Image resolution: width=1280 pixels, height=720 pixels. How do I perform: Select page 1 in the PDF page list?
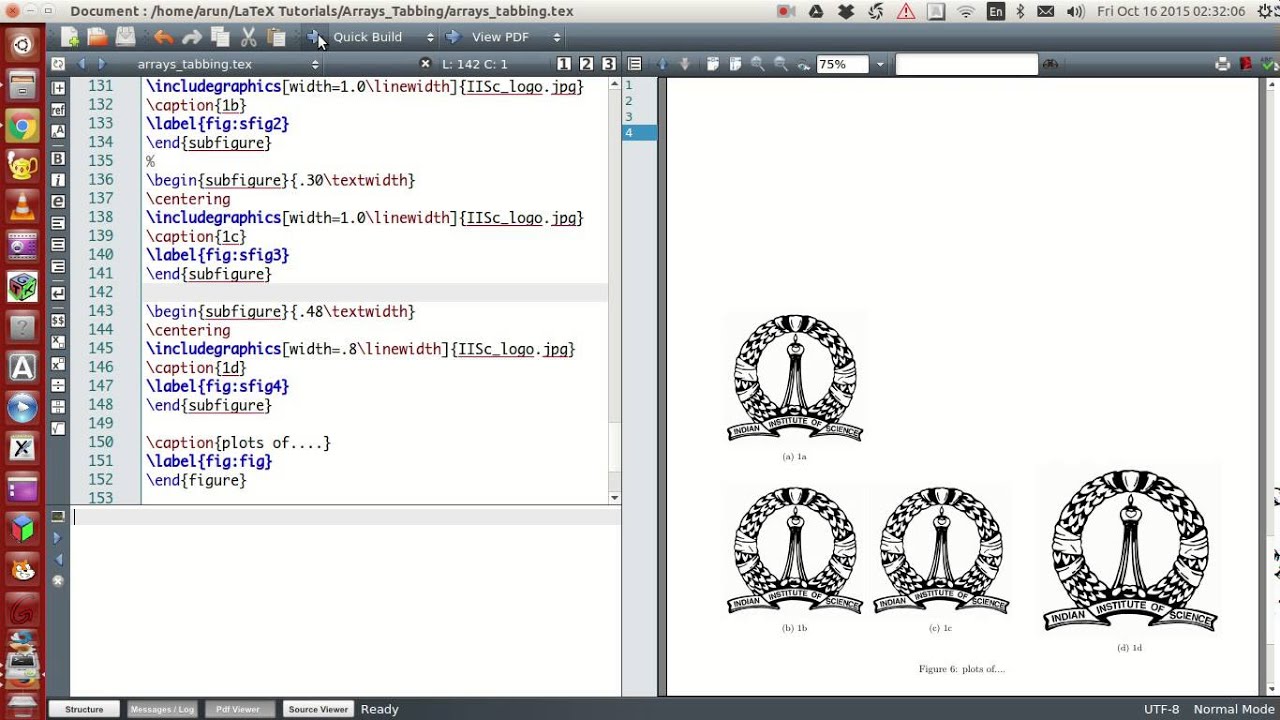coord(639,85)
